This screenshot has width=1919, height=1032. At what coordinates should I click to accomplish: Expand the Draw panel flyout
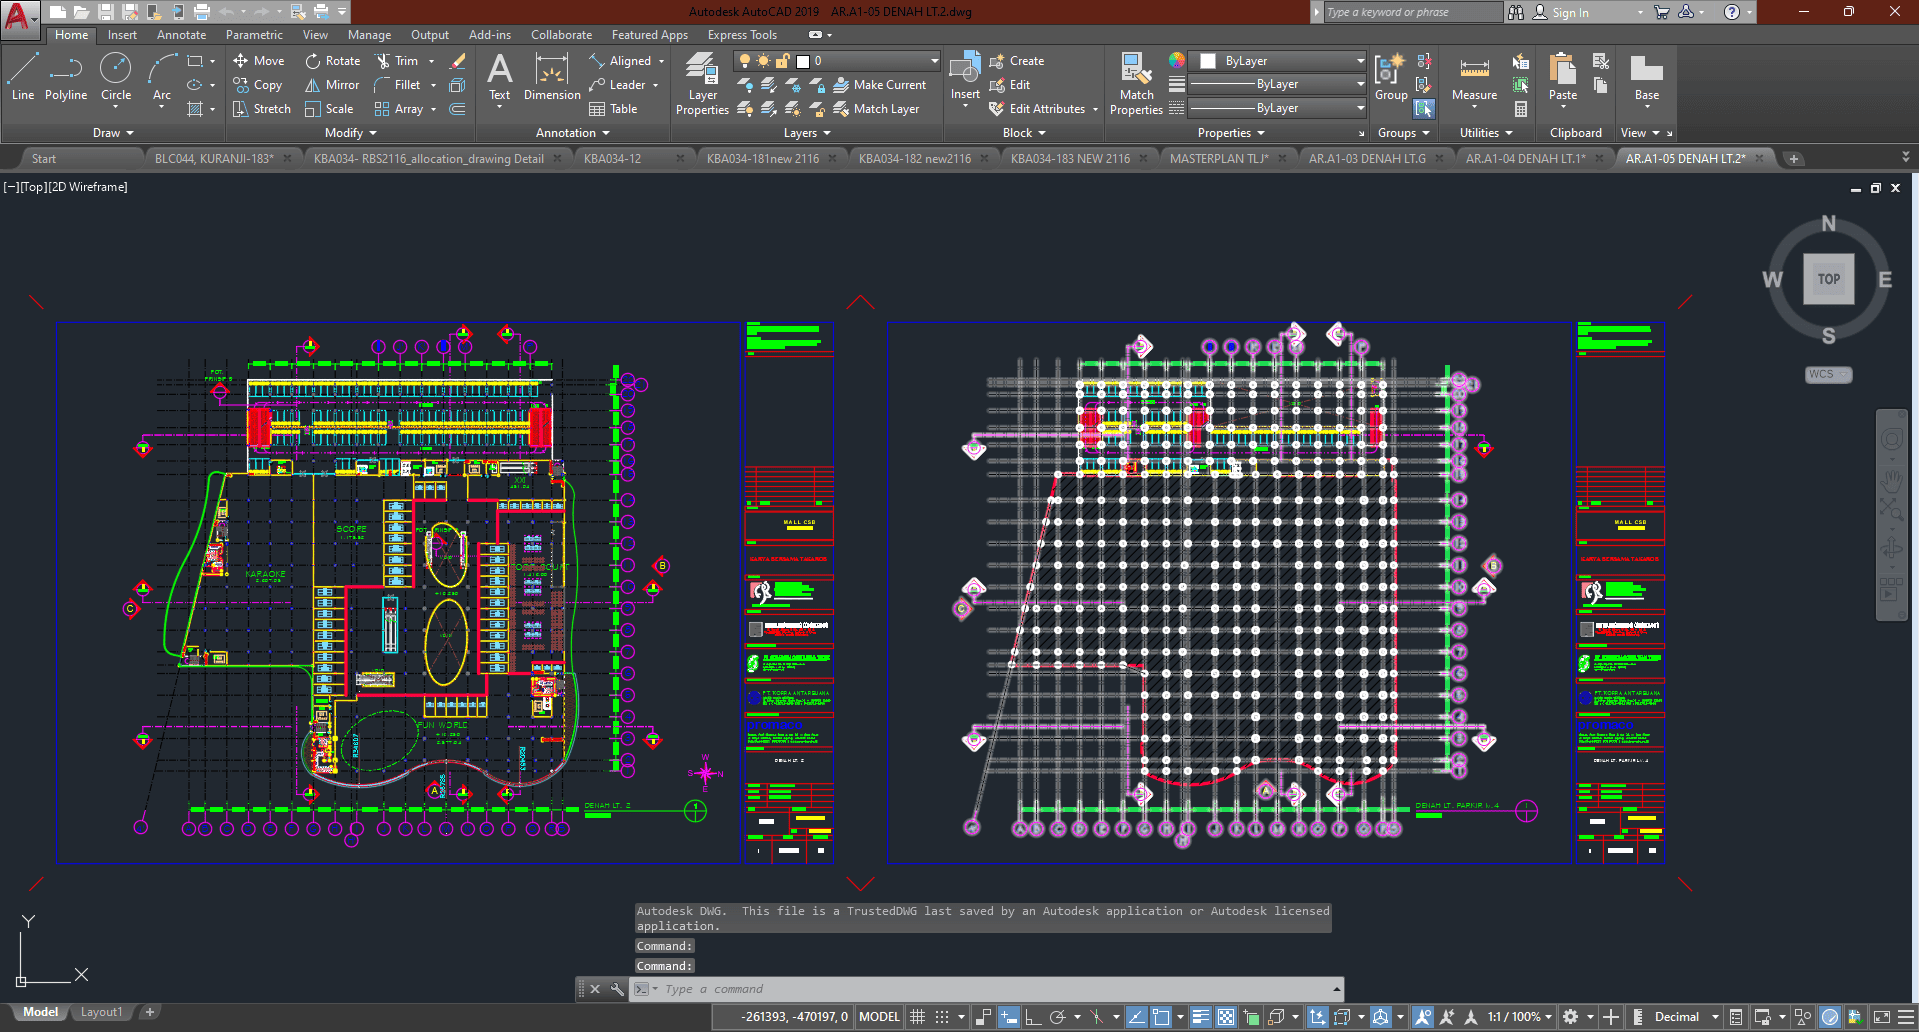[x=113, y=133]
